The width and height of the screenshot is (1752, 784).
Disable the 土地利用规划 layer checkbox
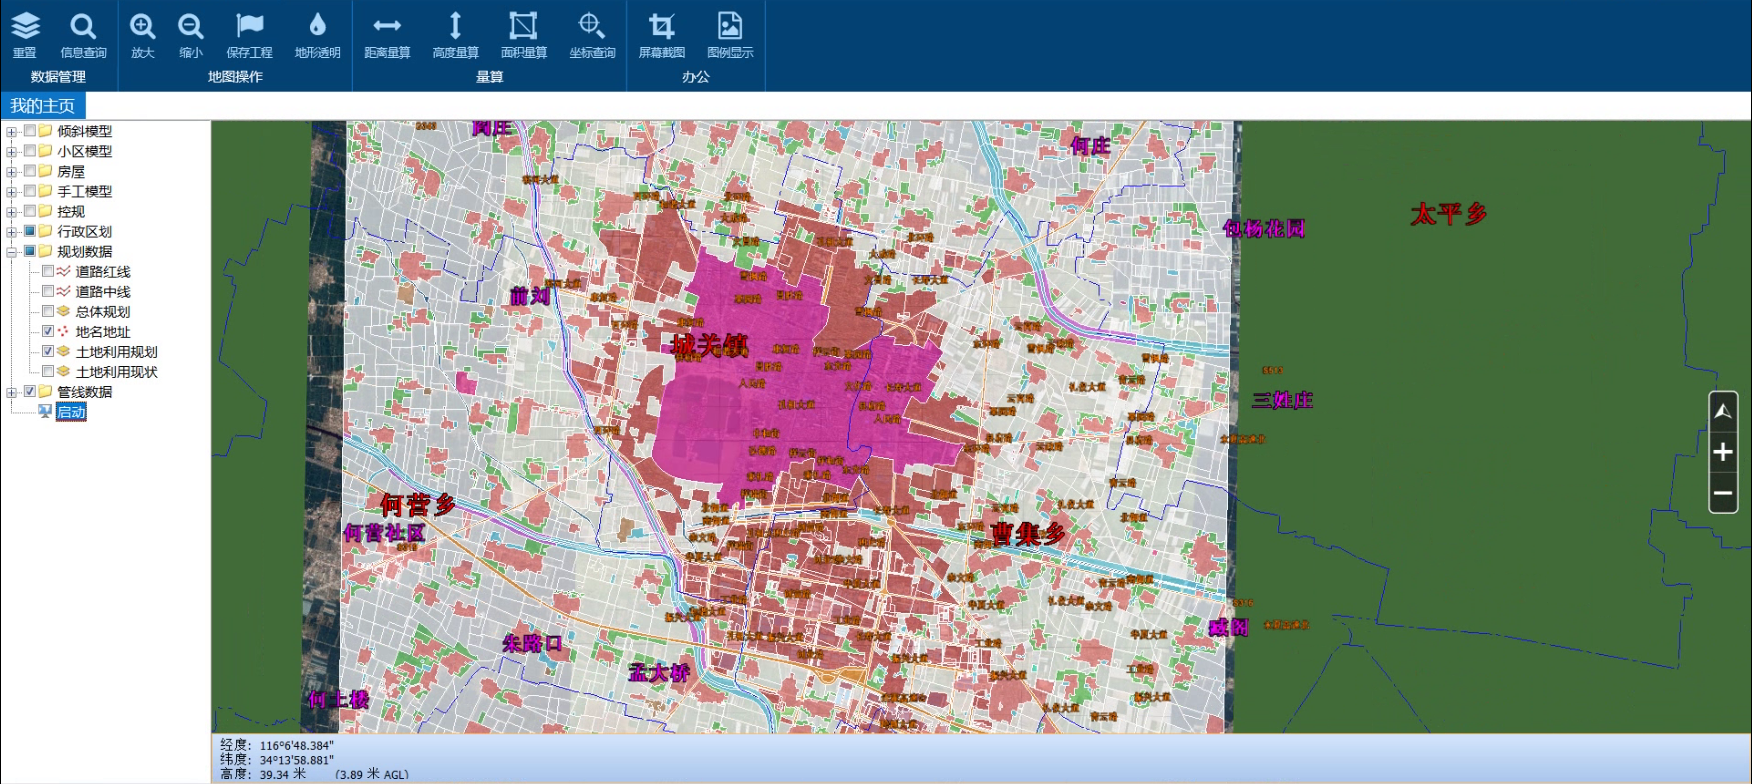coord(48,351)
